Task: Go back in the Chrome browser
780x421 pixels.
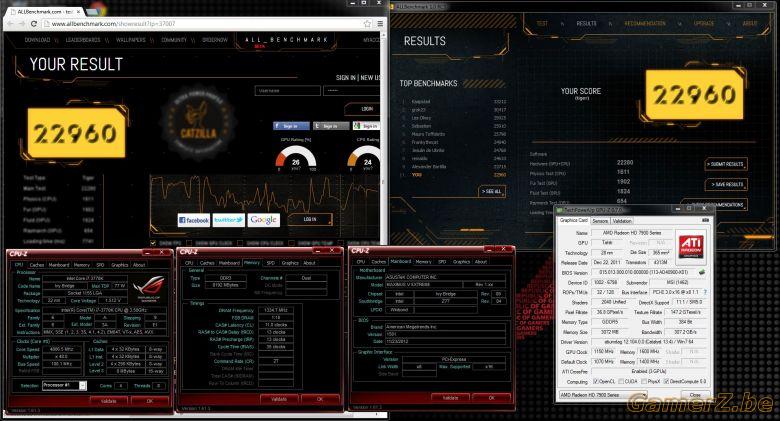Action: pos(11,23)
